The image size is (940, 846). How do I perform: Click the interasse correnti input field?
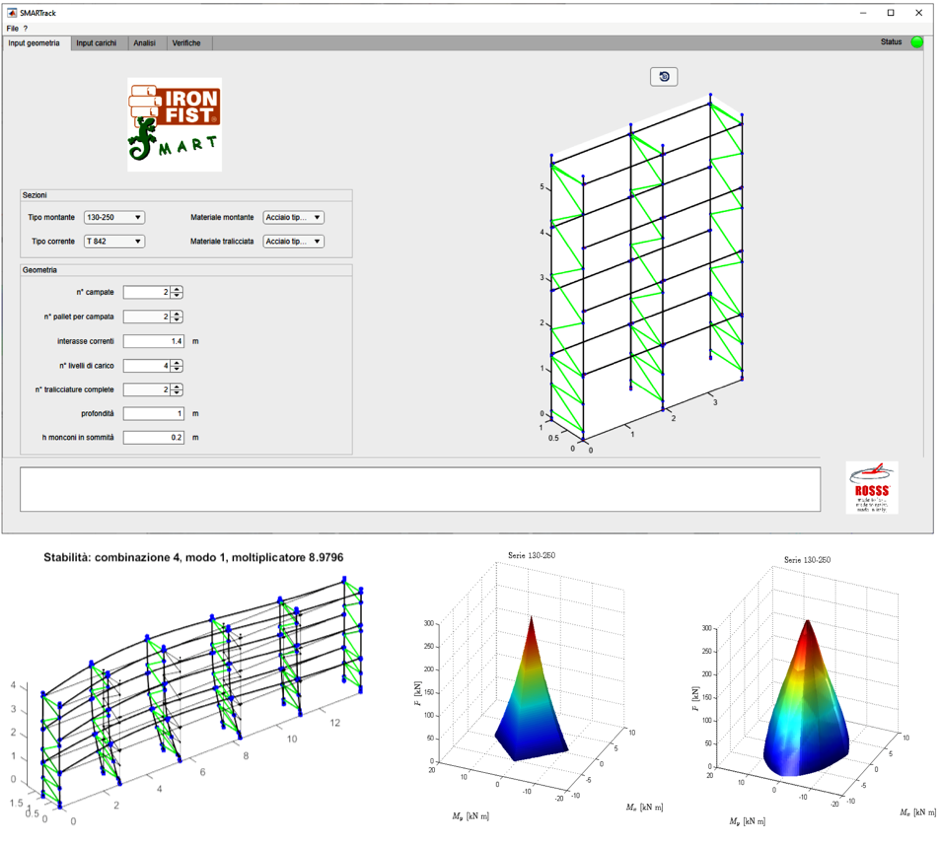click(x=153, y=341)
